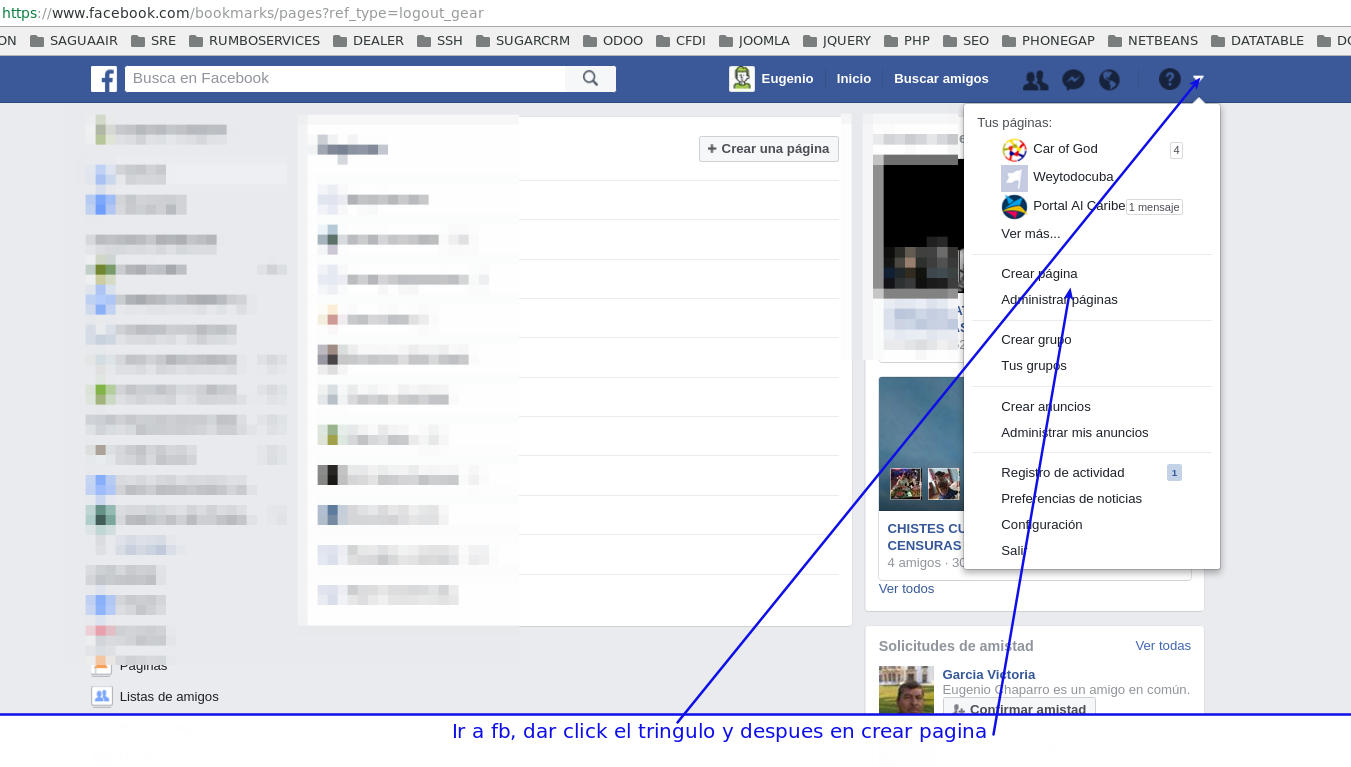Toggle the account menu triangle arrow

(1198, 80)
